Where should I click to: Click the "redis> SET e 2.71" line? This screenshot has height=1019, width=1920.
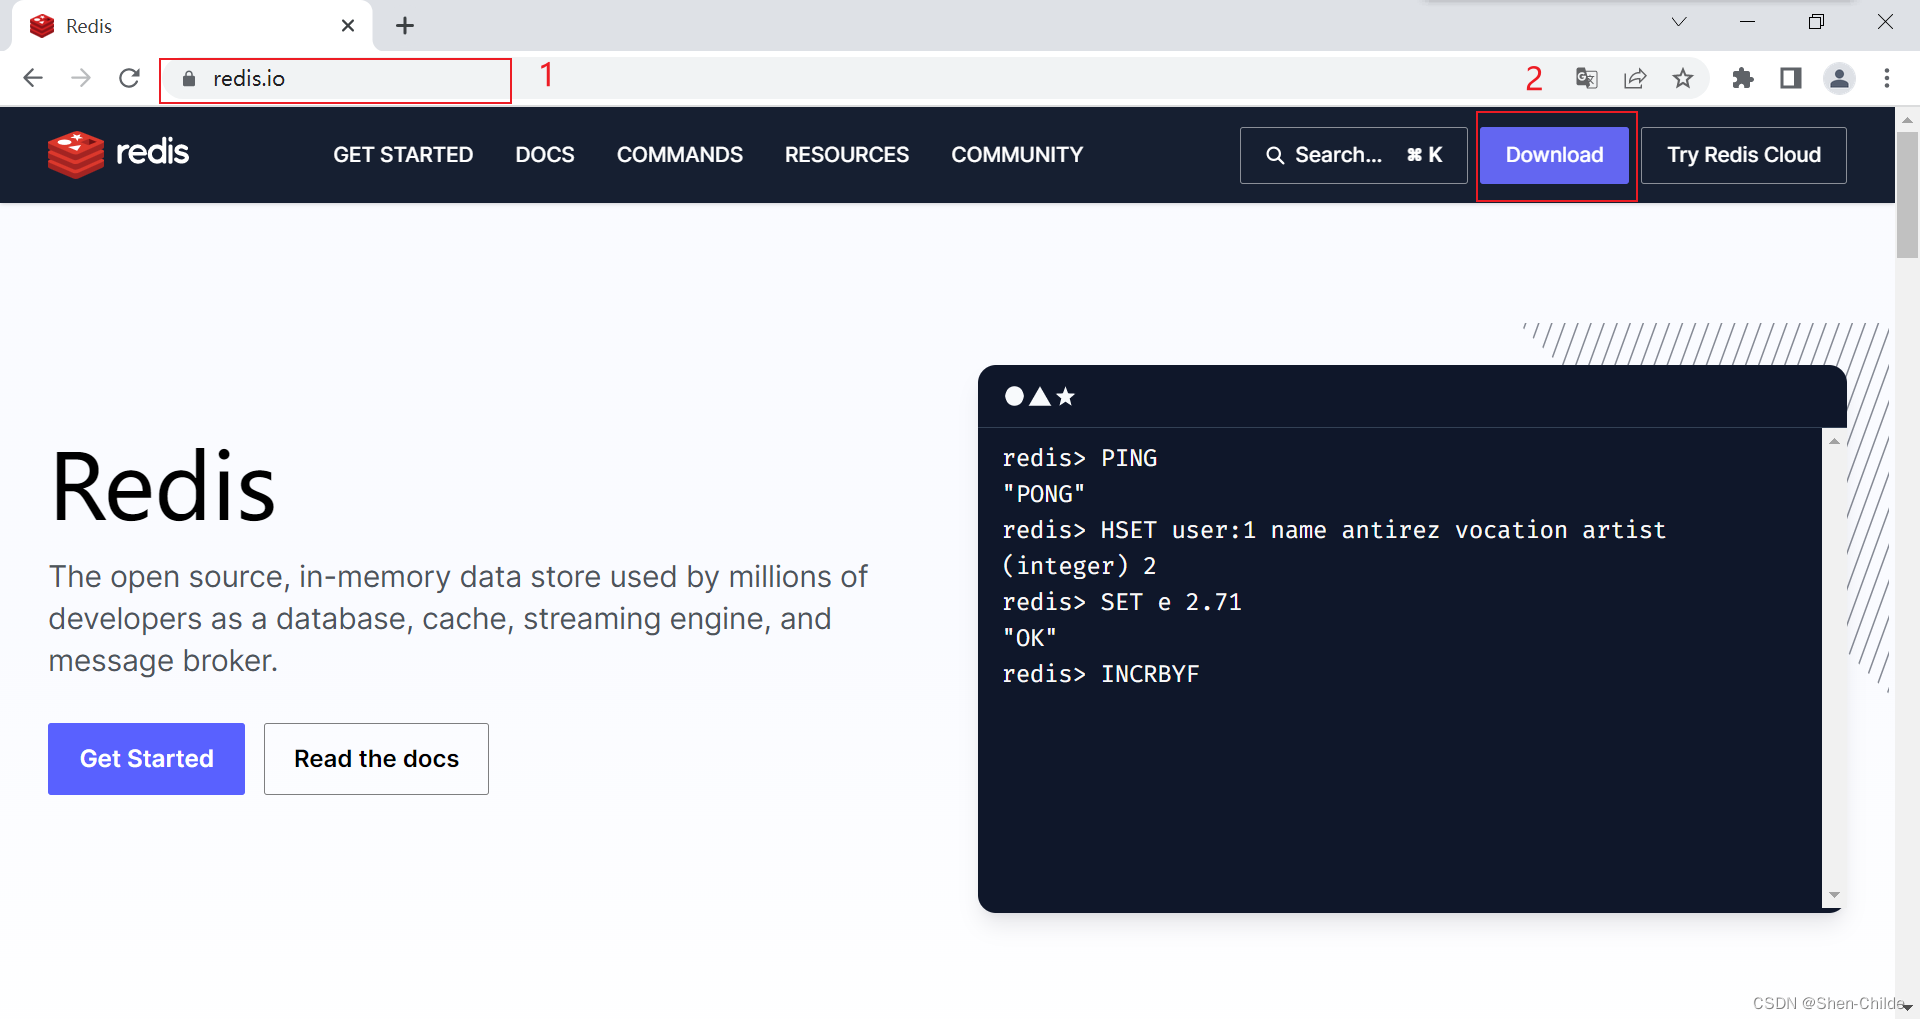pos(1122,602)
